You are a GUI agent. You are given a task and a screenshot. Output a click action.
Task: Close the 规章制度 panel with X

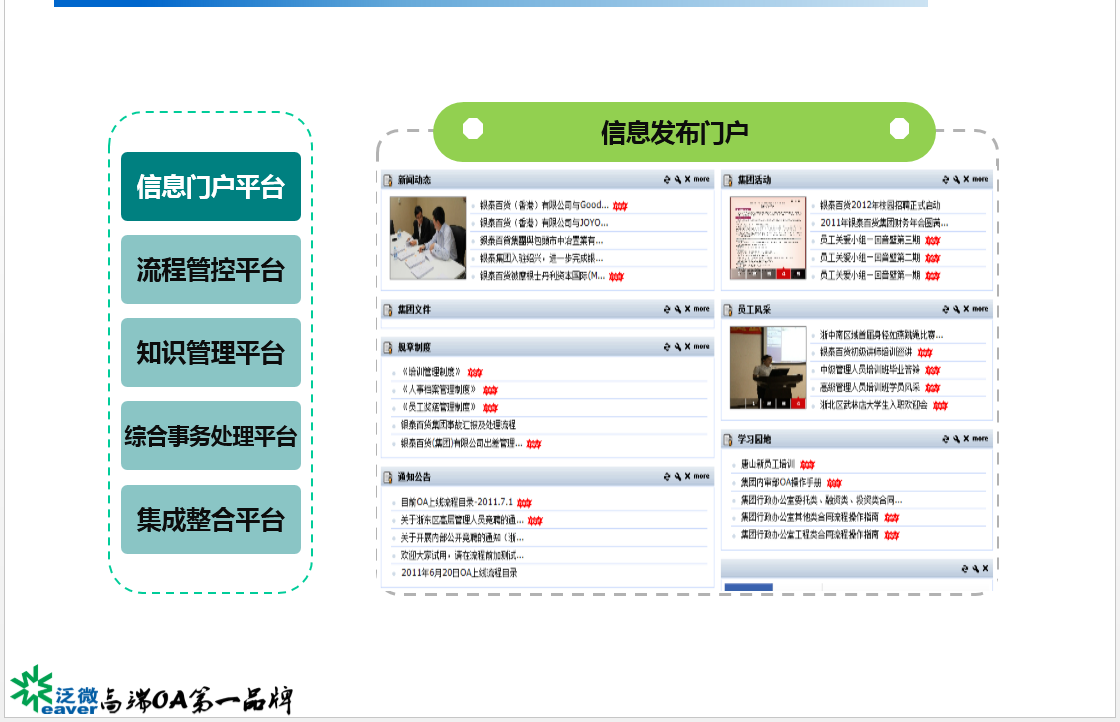click(x=687, y=346)
